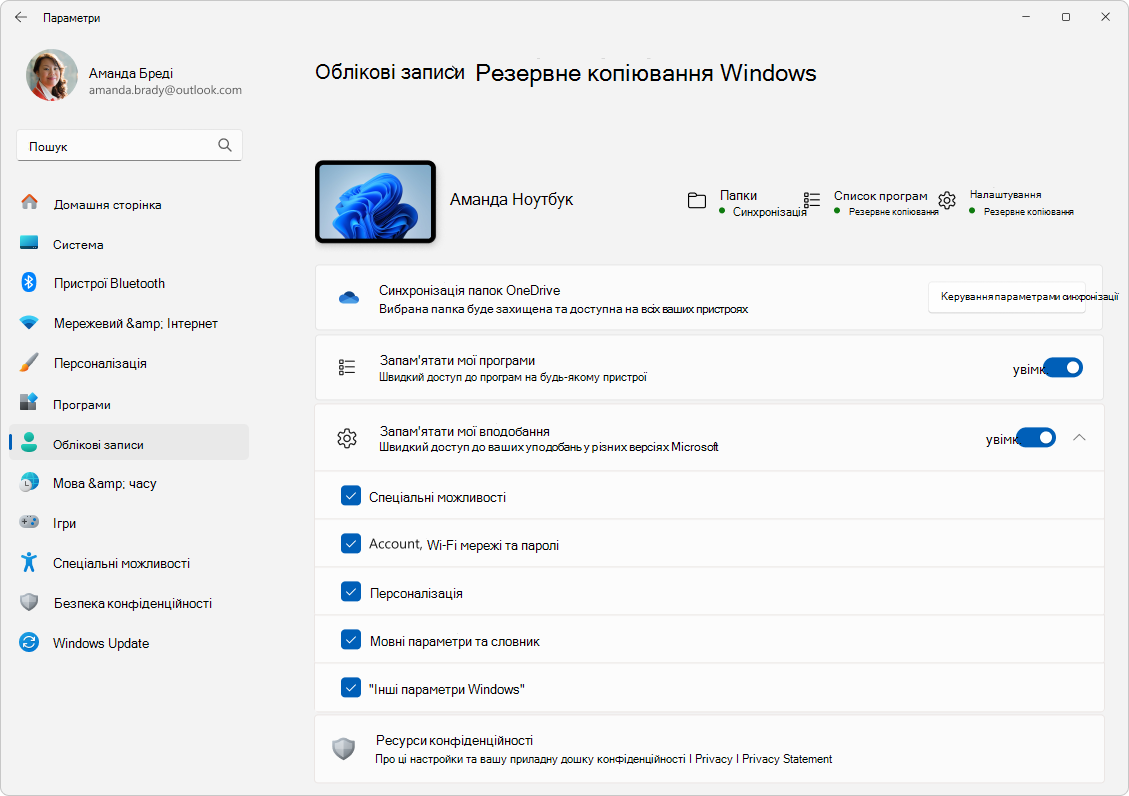The height and width of the screenshot is (796, 1129).
Task: Click the Облікові записи breadcrumb link
Action: (390, 72)
